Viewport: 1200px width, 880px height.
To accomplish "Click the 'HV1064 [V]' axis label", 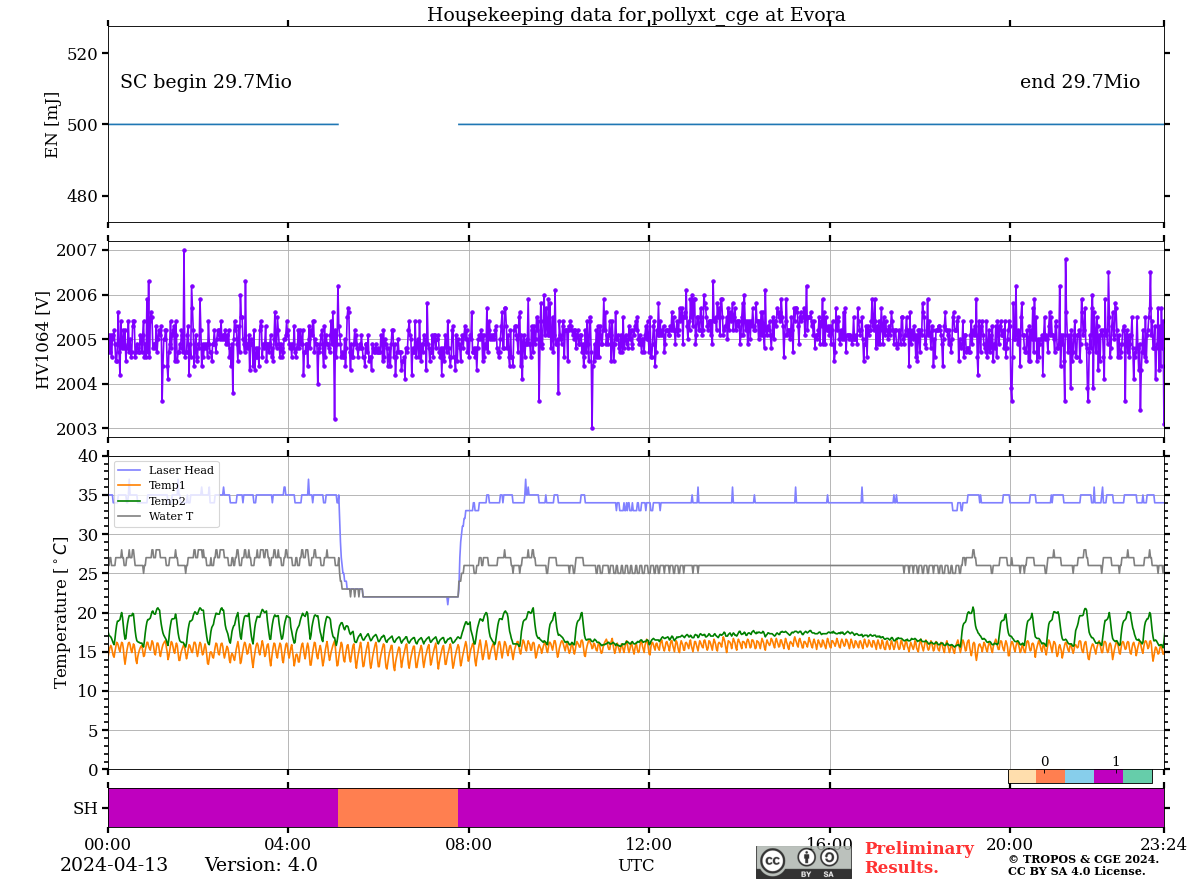I will tap(43, 339).
